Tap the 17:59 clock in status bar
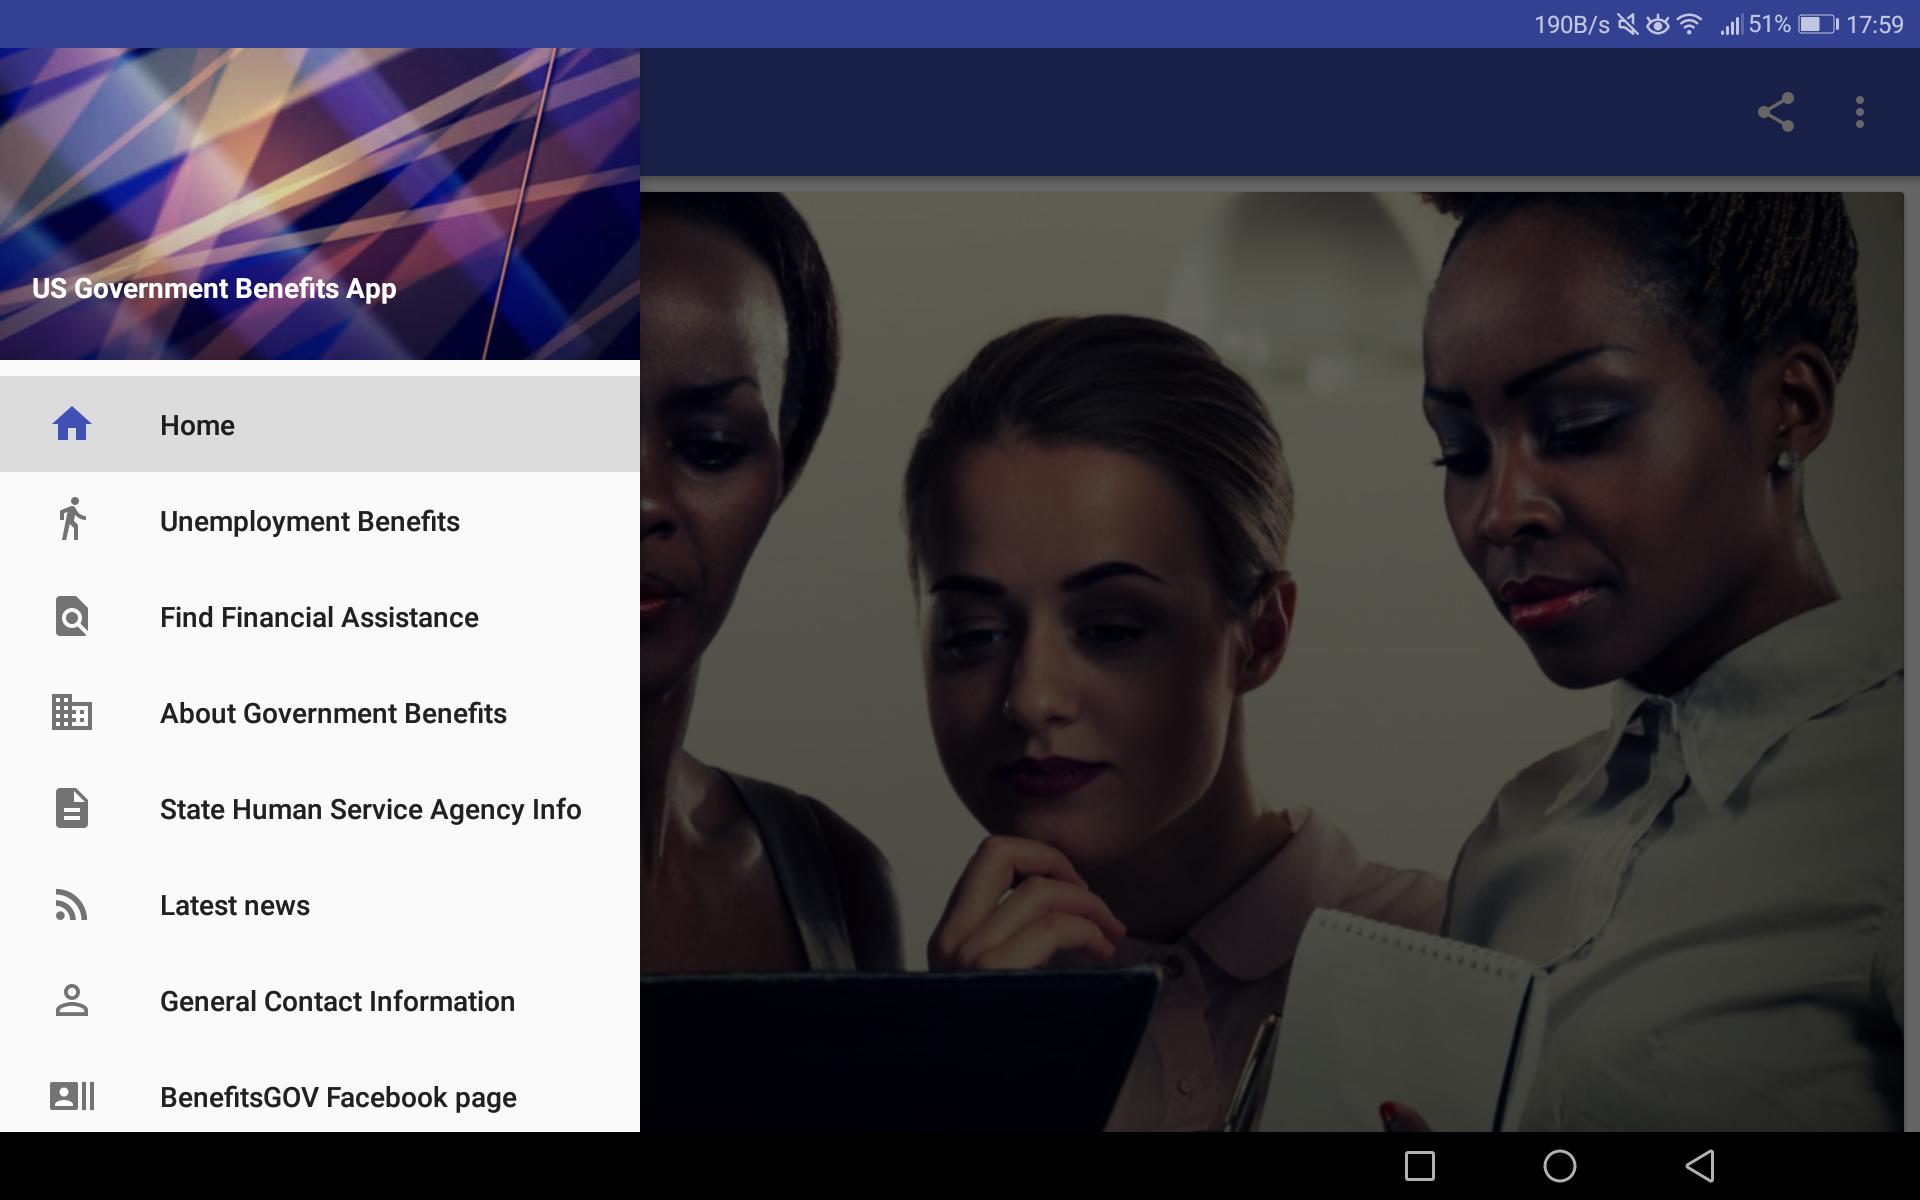This screenshot has width=1920, height=1200. (1874, 24)
